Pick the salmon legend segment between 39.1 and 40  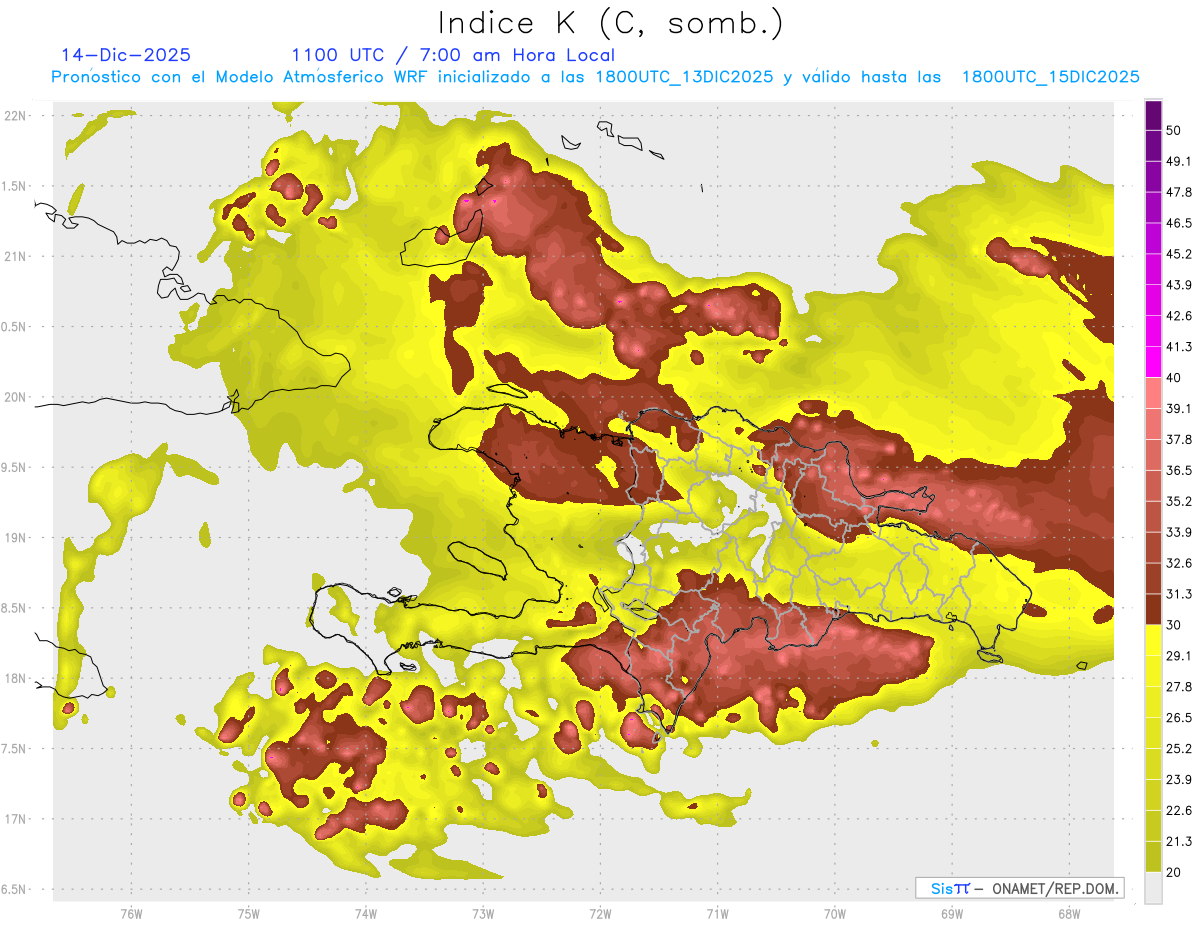coord(1153,393)
